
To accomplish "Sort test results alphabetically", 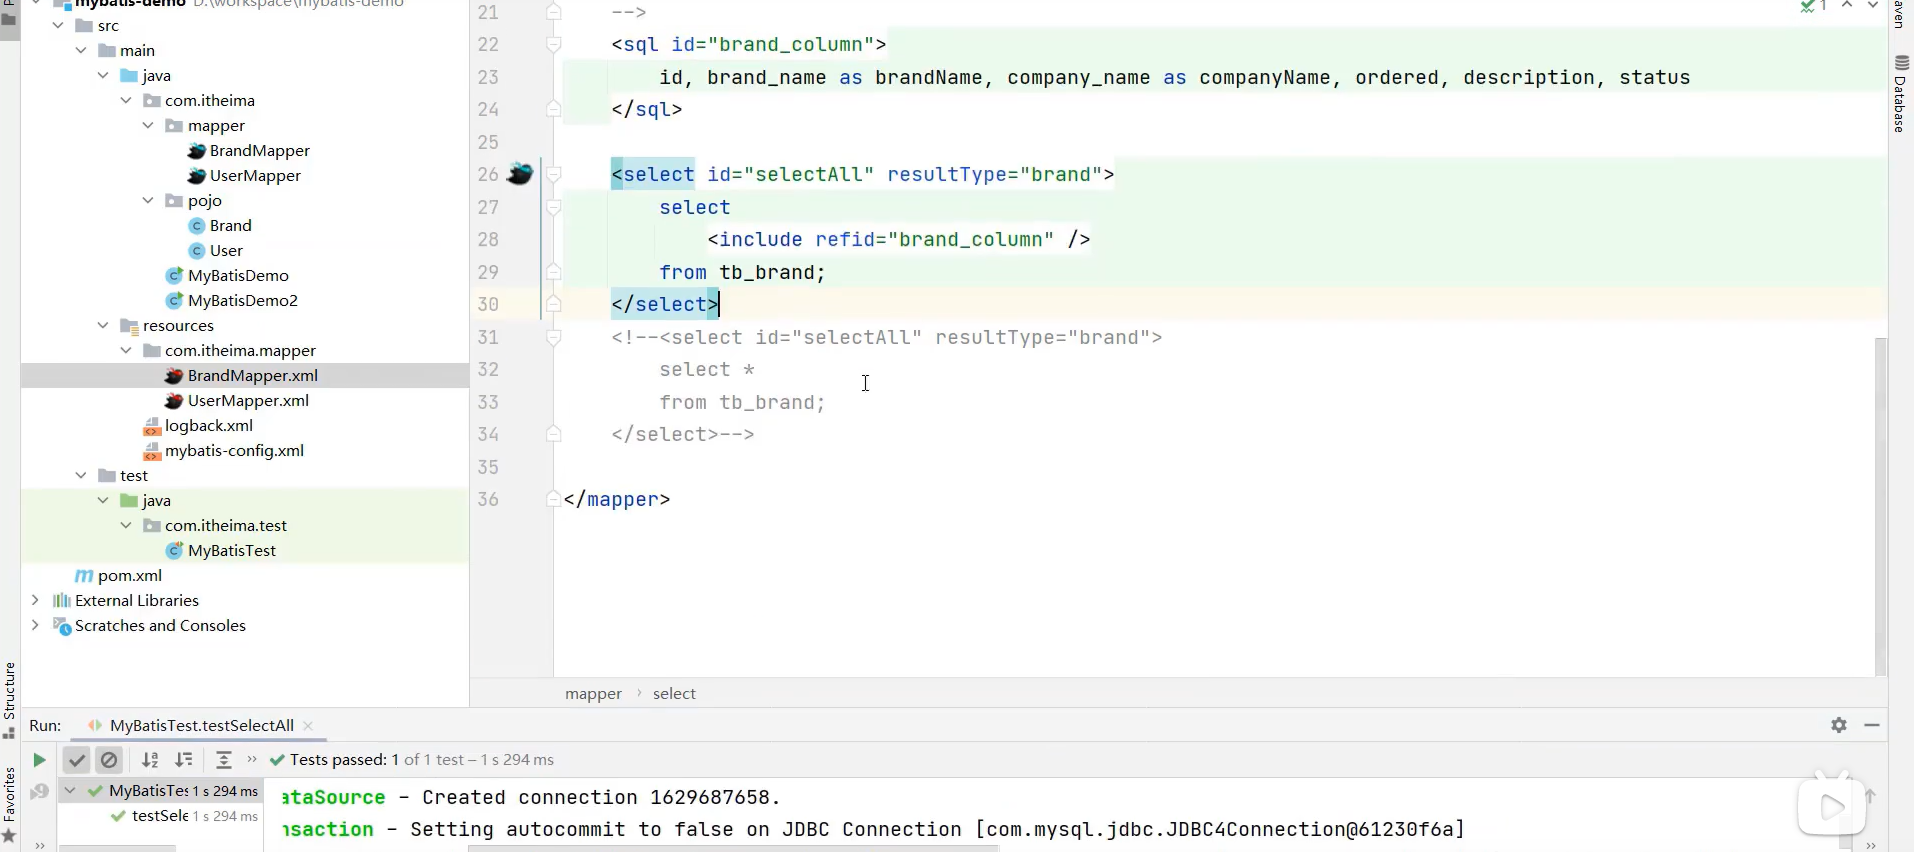I will coord(150,760).
